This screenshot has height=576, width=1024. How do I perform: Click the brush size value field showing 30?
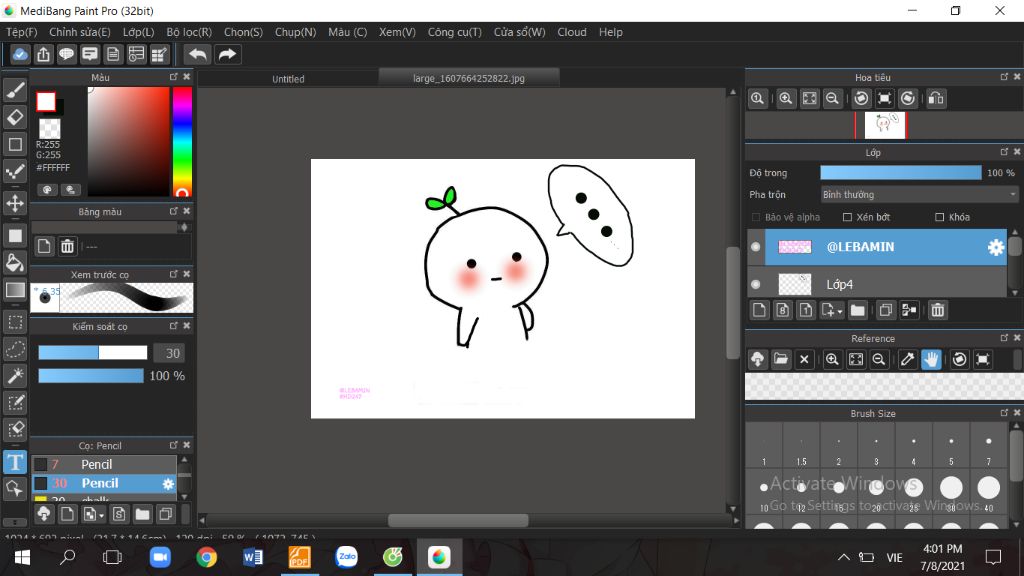point(169,353)
